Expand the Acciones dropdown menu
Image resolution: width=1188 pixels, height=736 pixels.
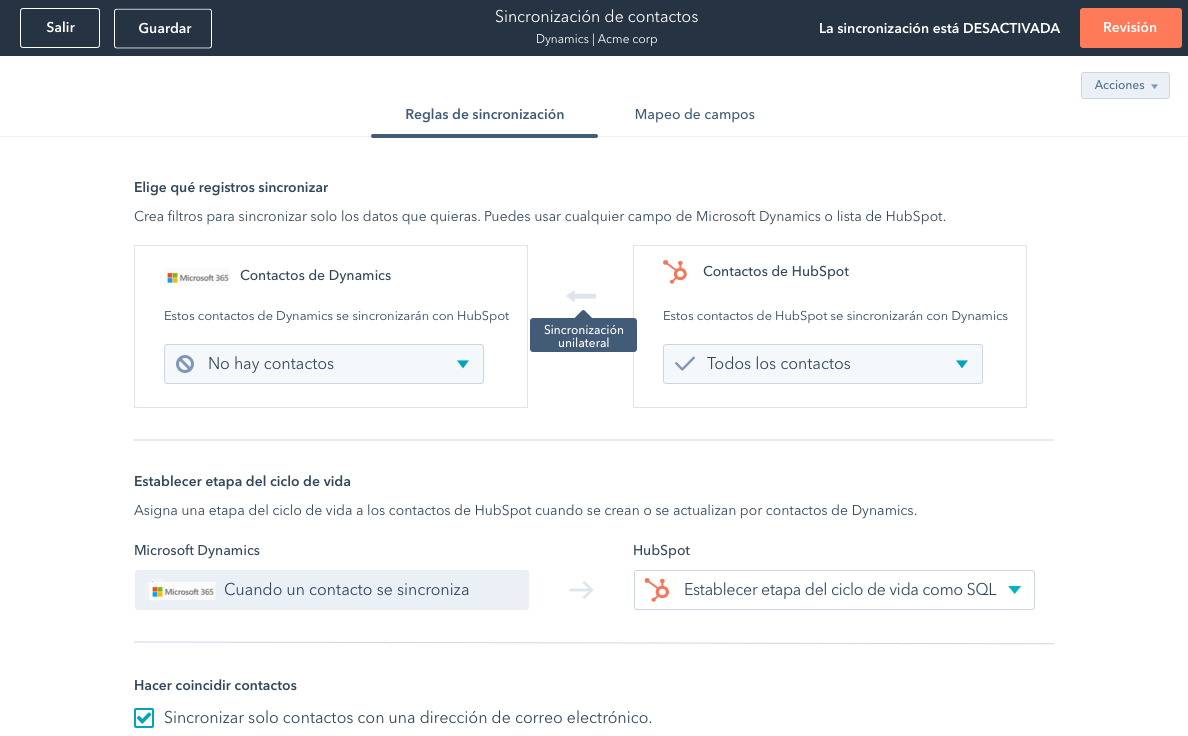pyautogui.click(x=1125, y=86)
